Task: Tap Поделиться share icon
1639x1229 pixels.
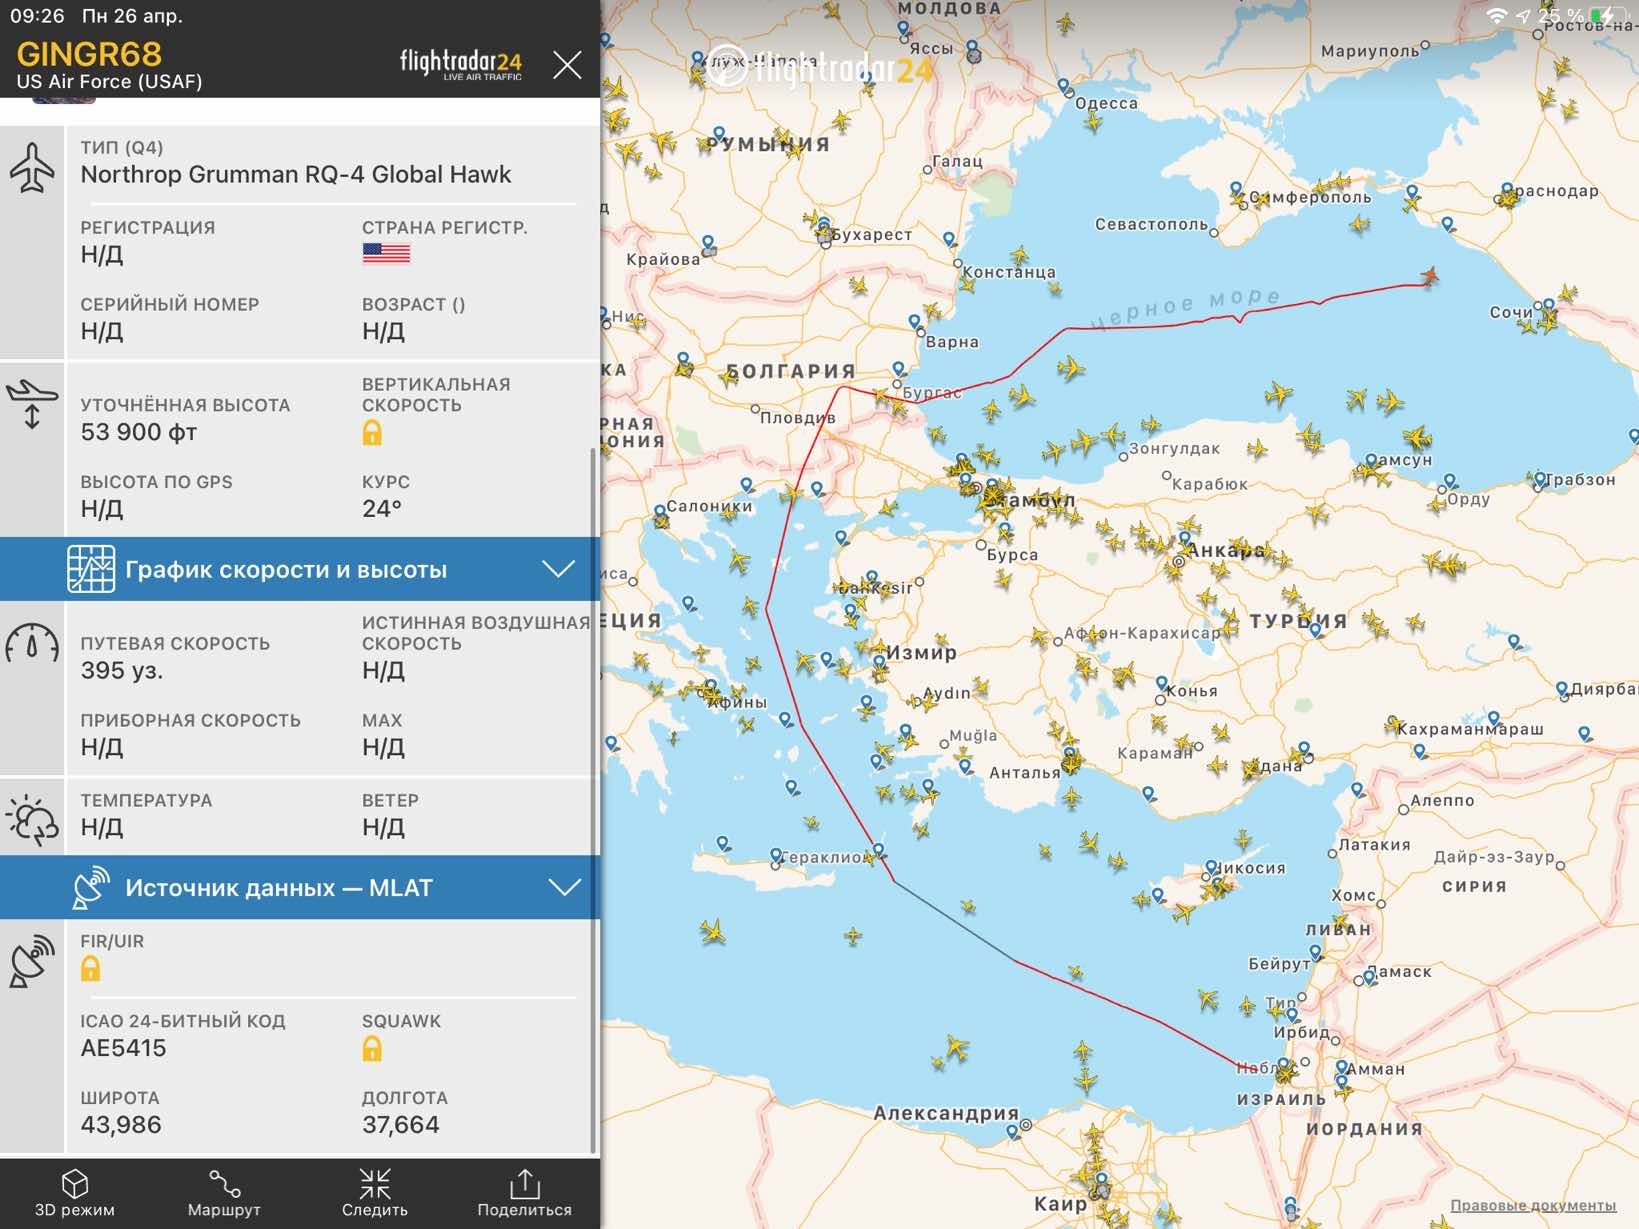Action: pyautogui.click(x=524, y=1193)
